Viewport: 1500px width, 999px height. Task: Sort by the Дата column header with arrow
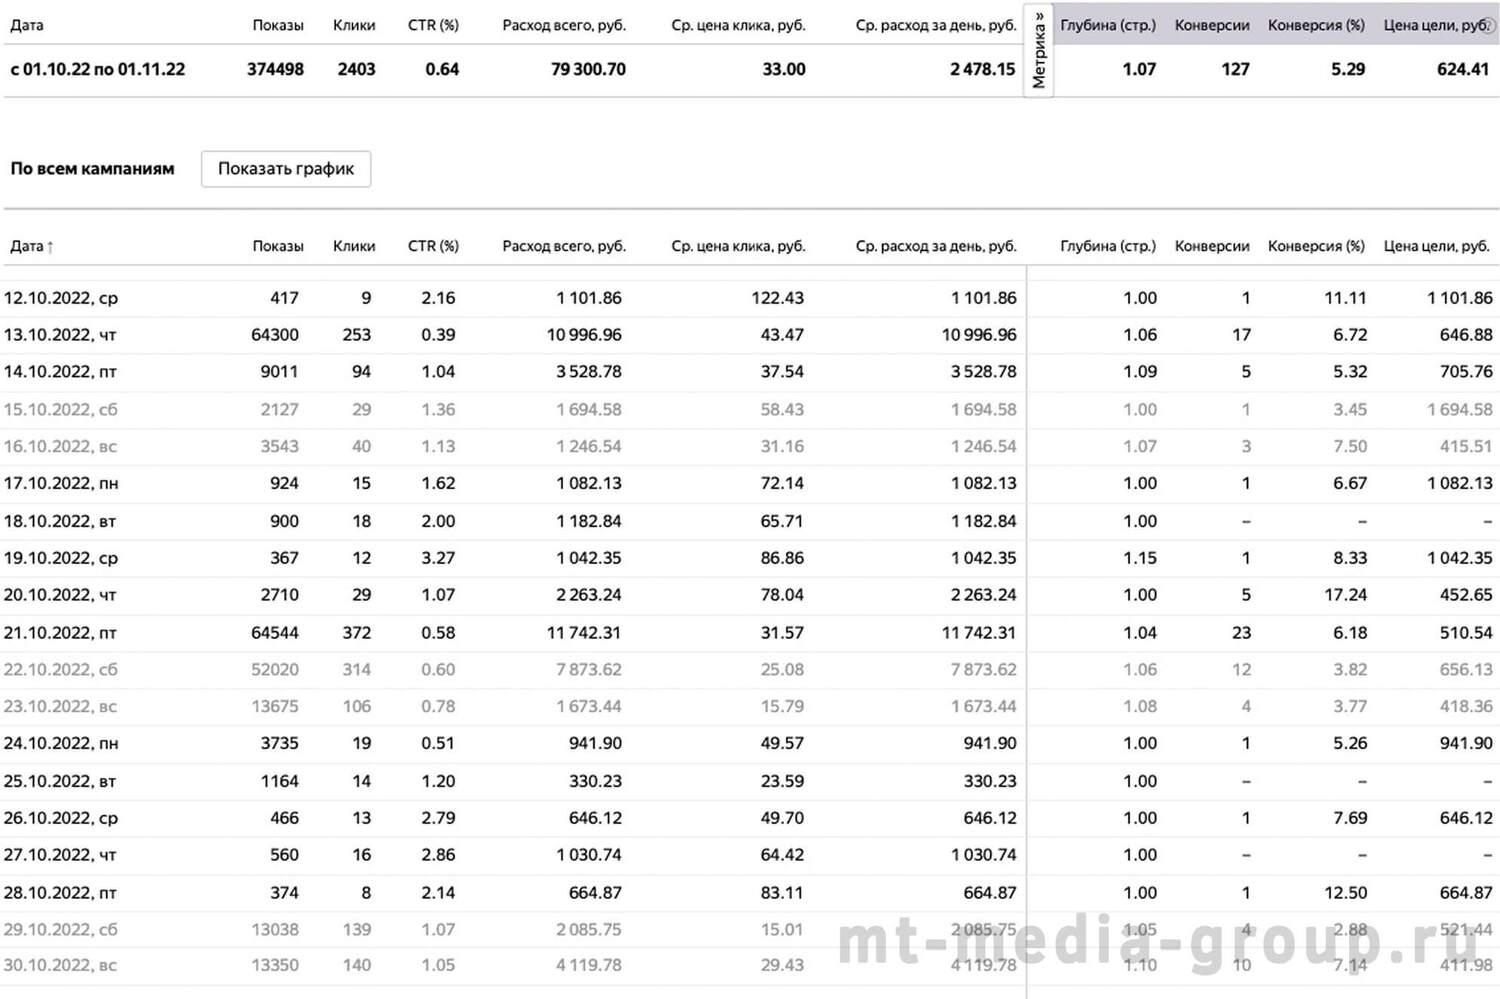click(x=31, y=246)
